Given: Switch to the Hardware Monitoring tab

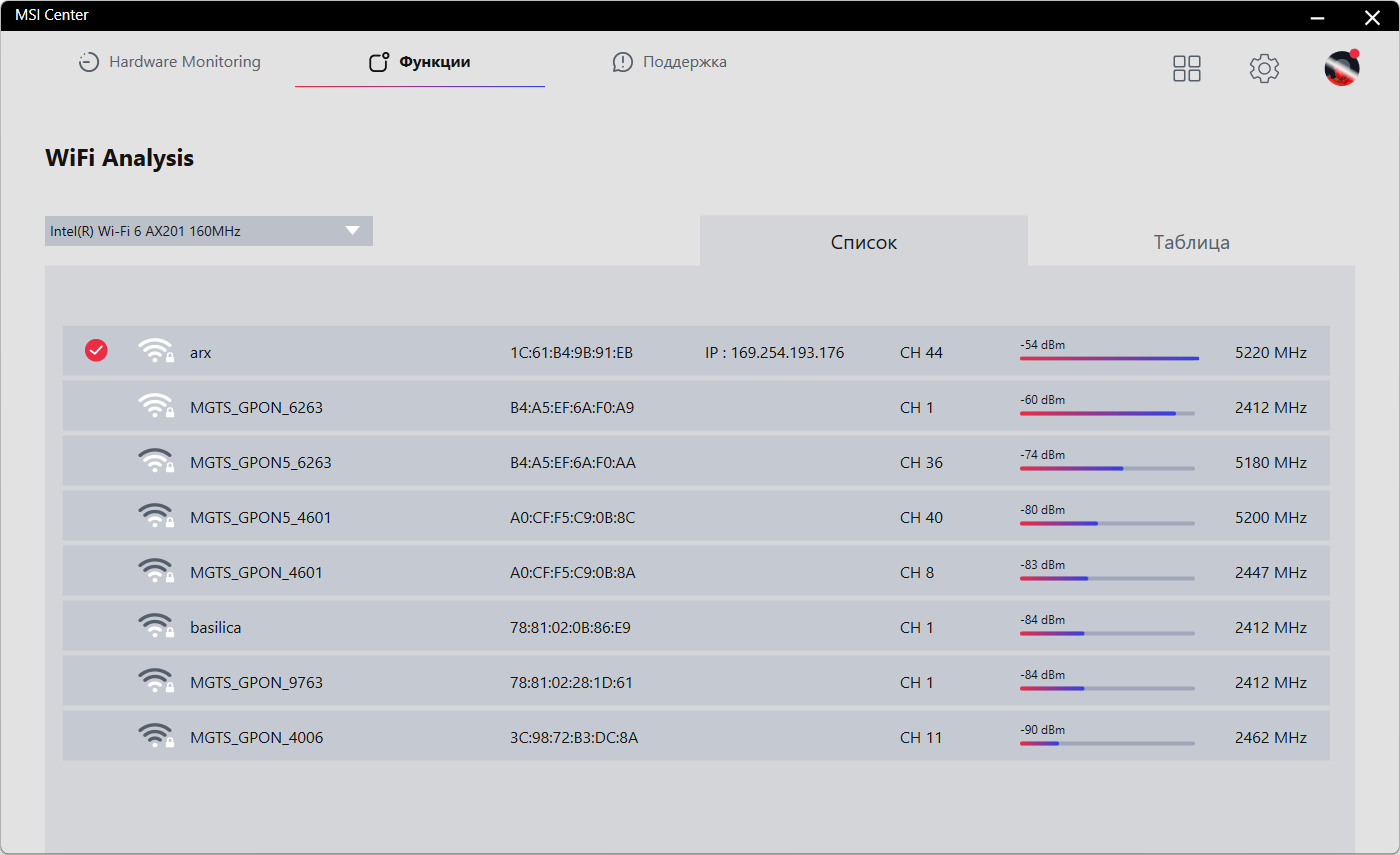Looking at the screenshot, I should tap(170, 62).
